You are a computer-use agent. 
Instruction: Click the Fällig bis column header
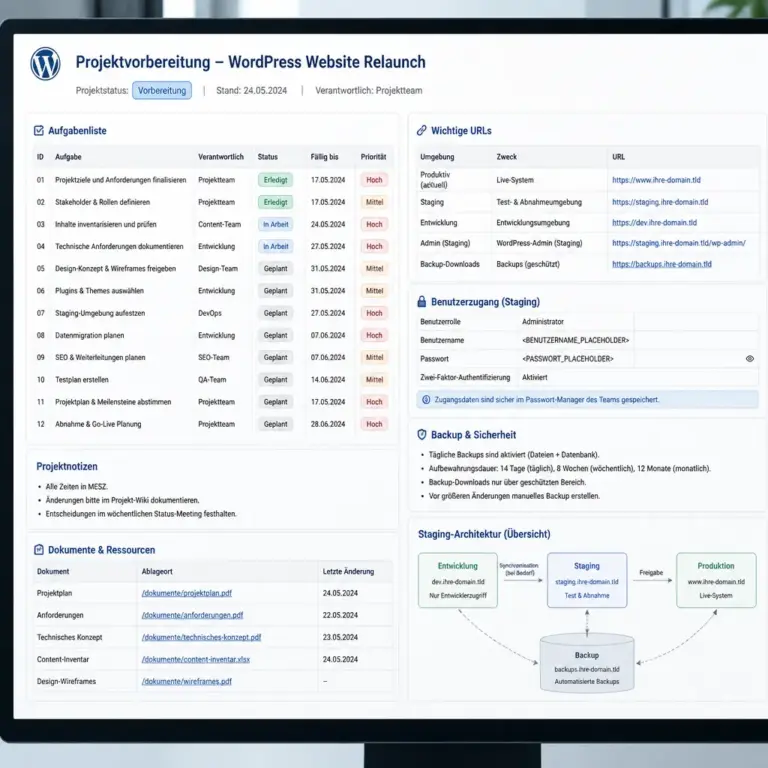(324, 157)
